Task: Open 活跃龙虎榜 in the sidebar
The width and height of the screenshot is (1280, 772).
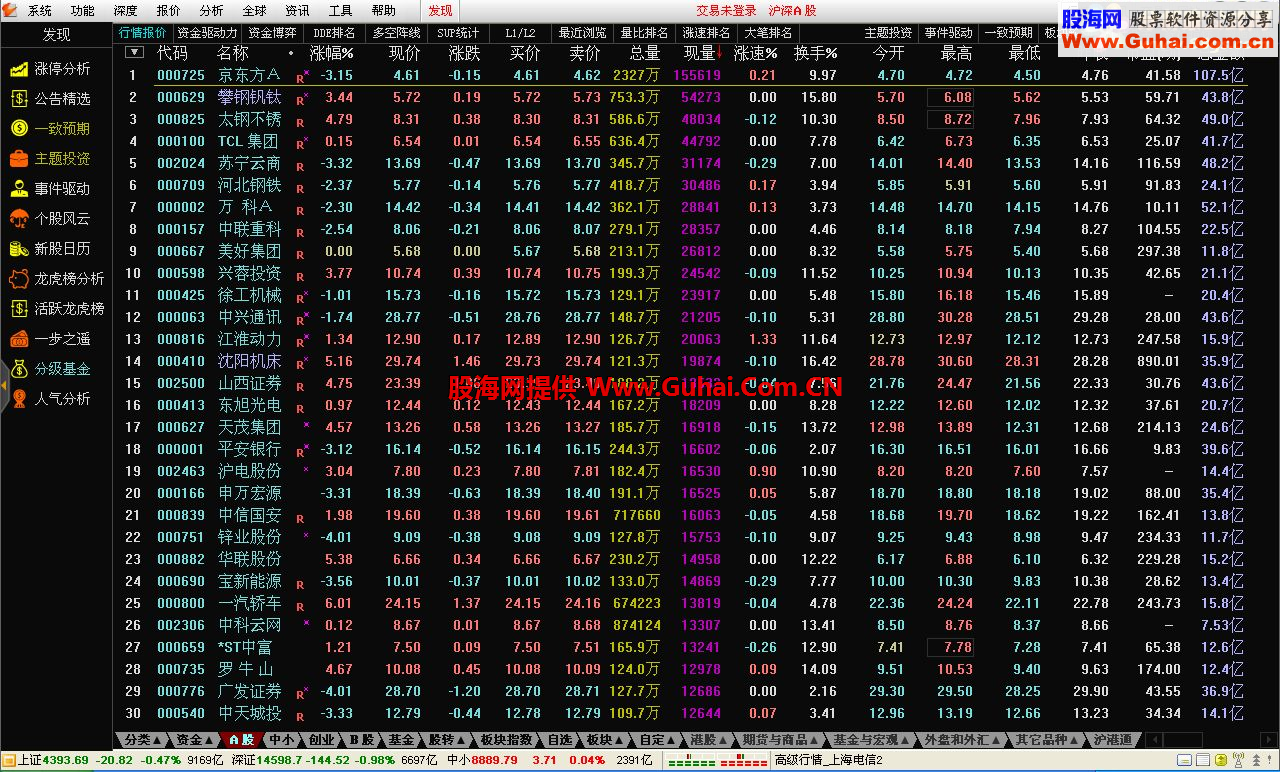Action: coord(57,309)
